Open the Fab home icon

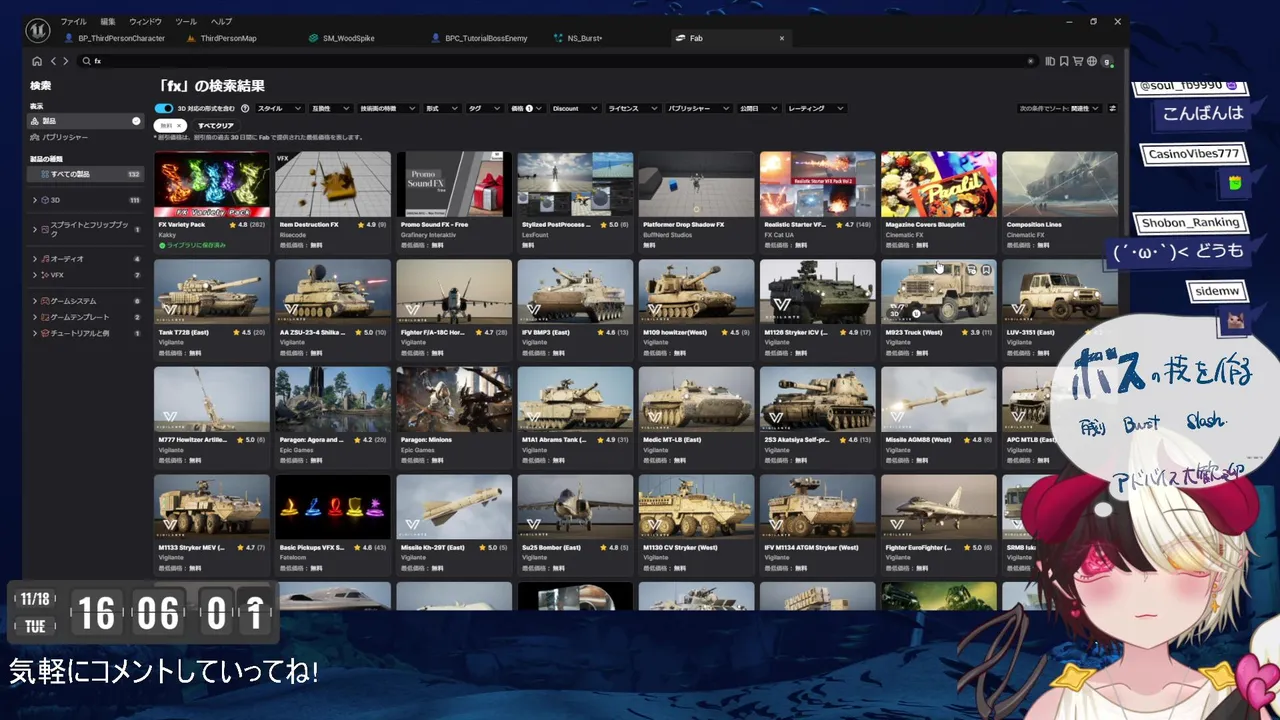click(37, 61)
